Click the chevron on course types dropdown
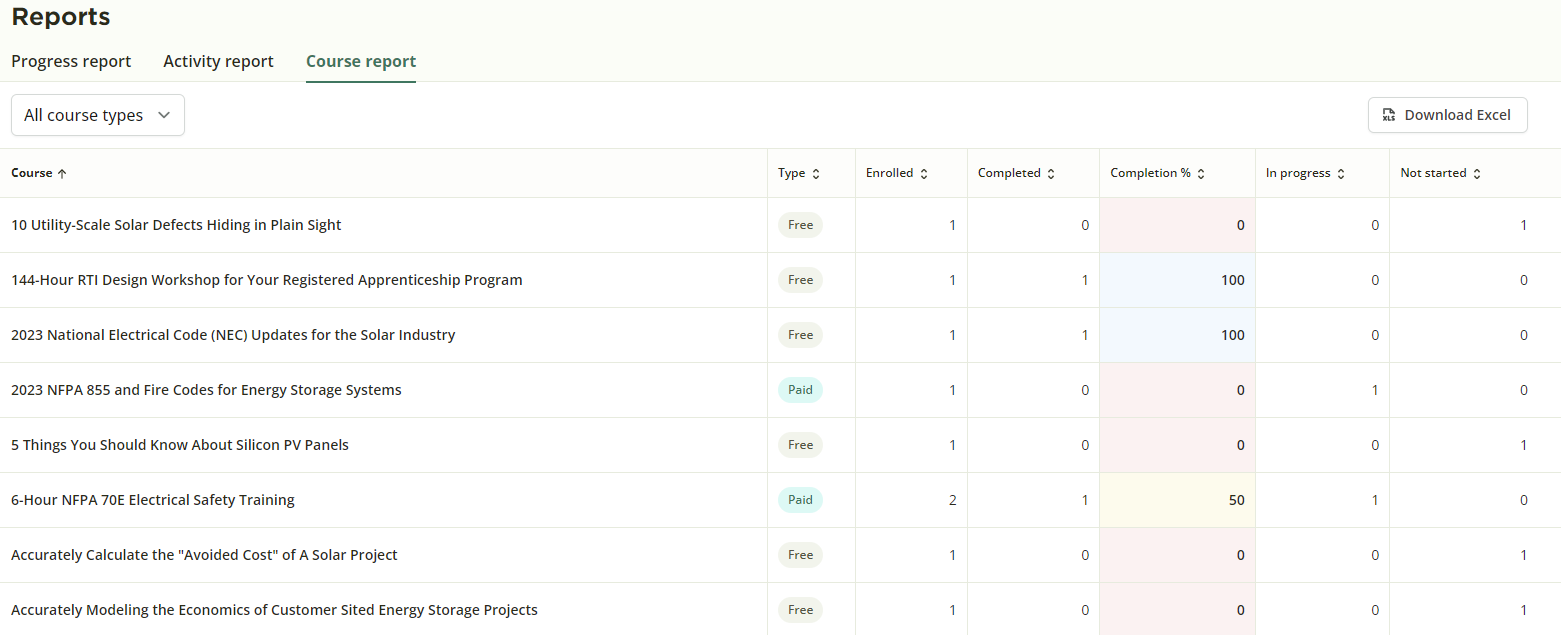Screen dimensions: 1561x635 coord(164,115)
